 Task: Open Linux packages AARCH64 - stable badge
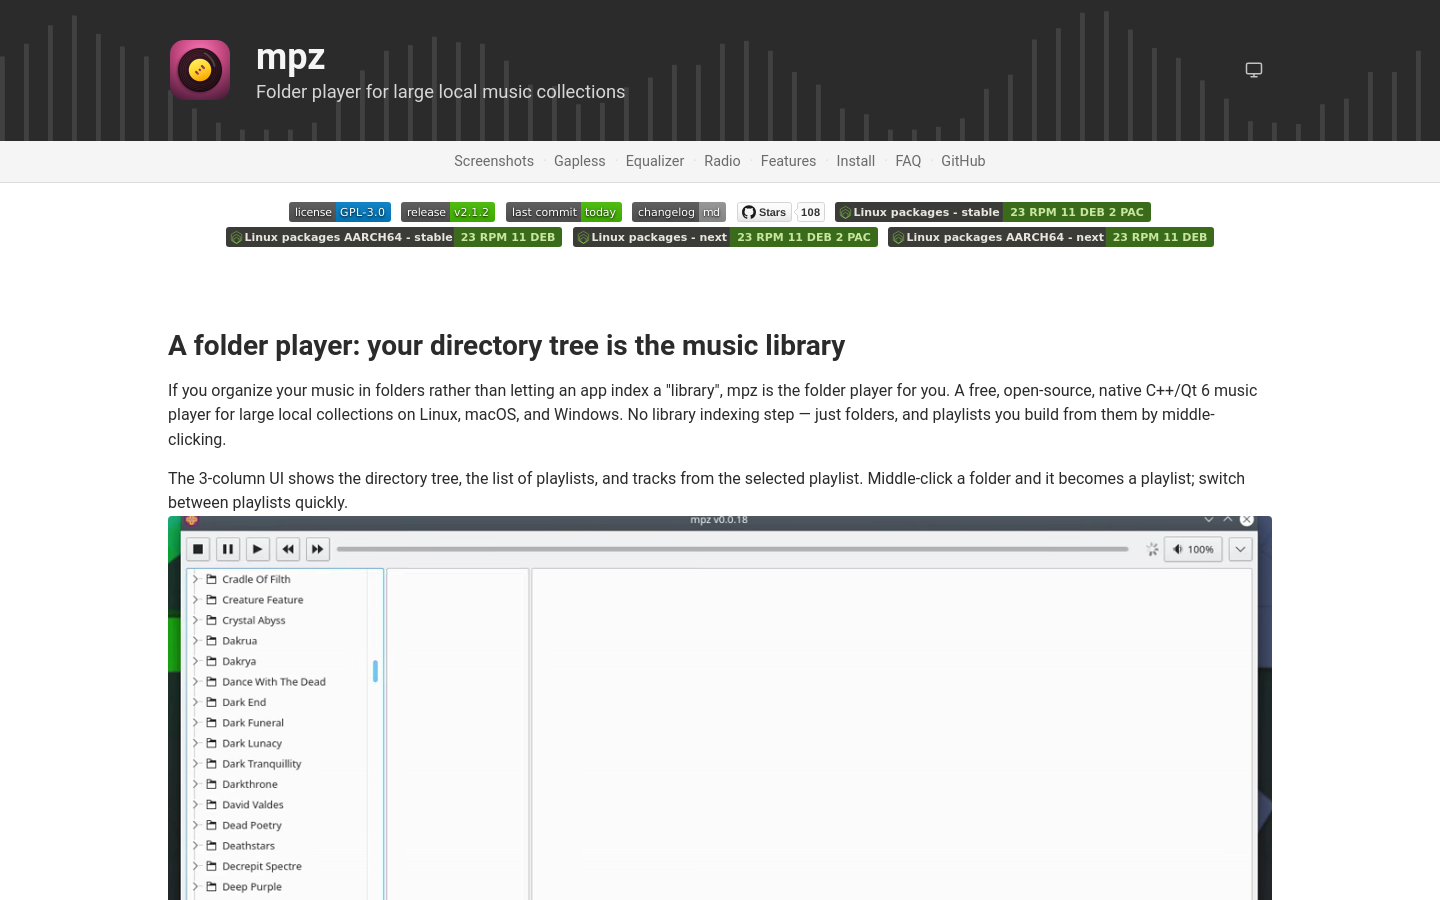[394, 237]
